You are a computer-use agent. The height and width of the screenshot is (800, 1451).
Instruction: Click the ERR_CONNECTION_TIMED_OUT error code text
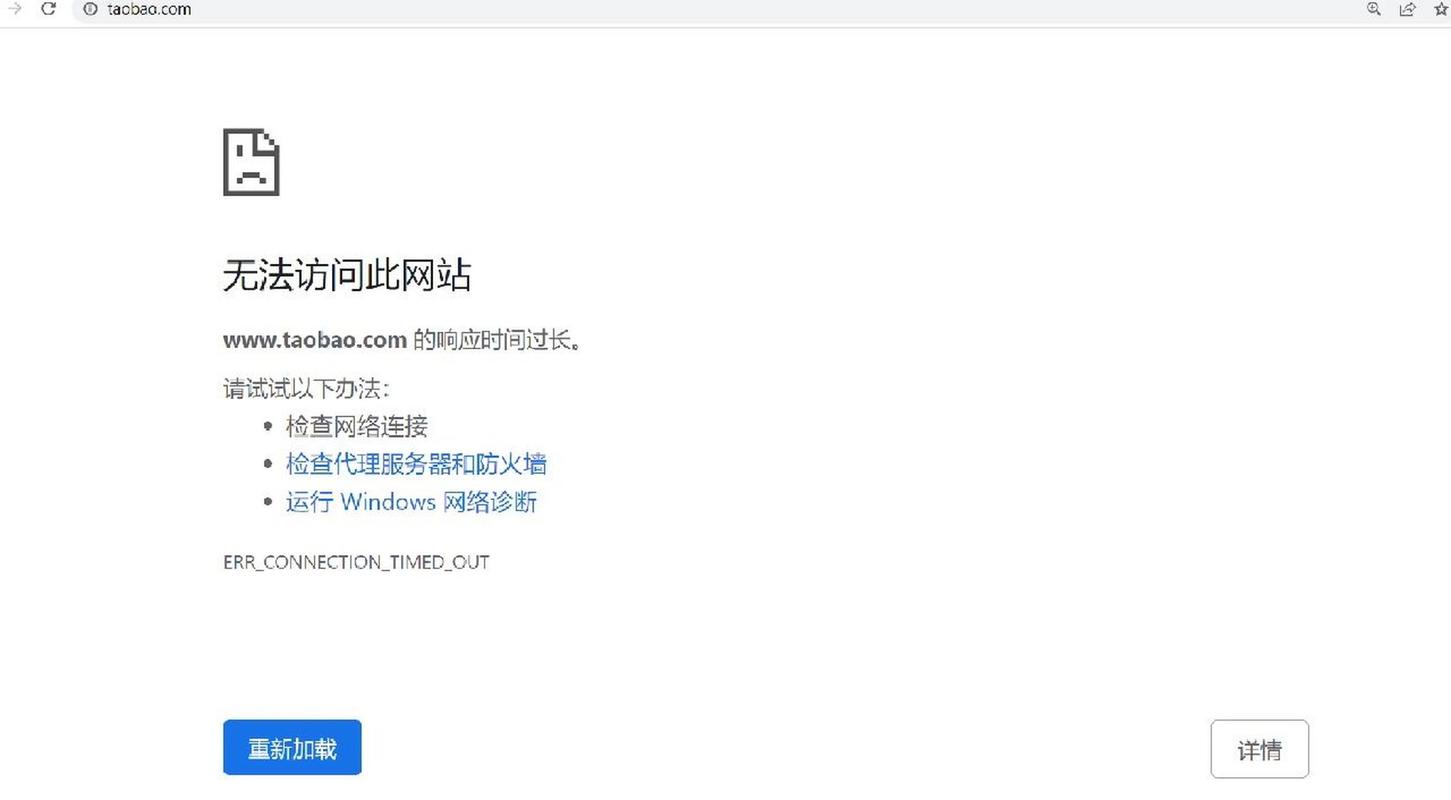pyautogui.click(x=356, y=562)
